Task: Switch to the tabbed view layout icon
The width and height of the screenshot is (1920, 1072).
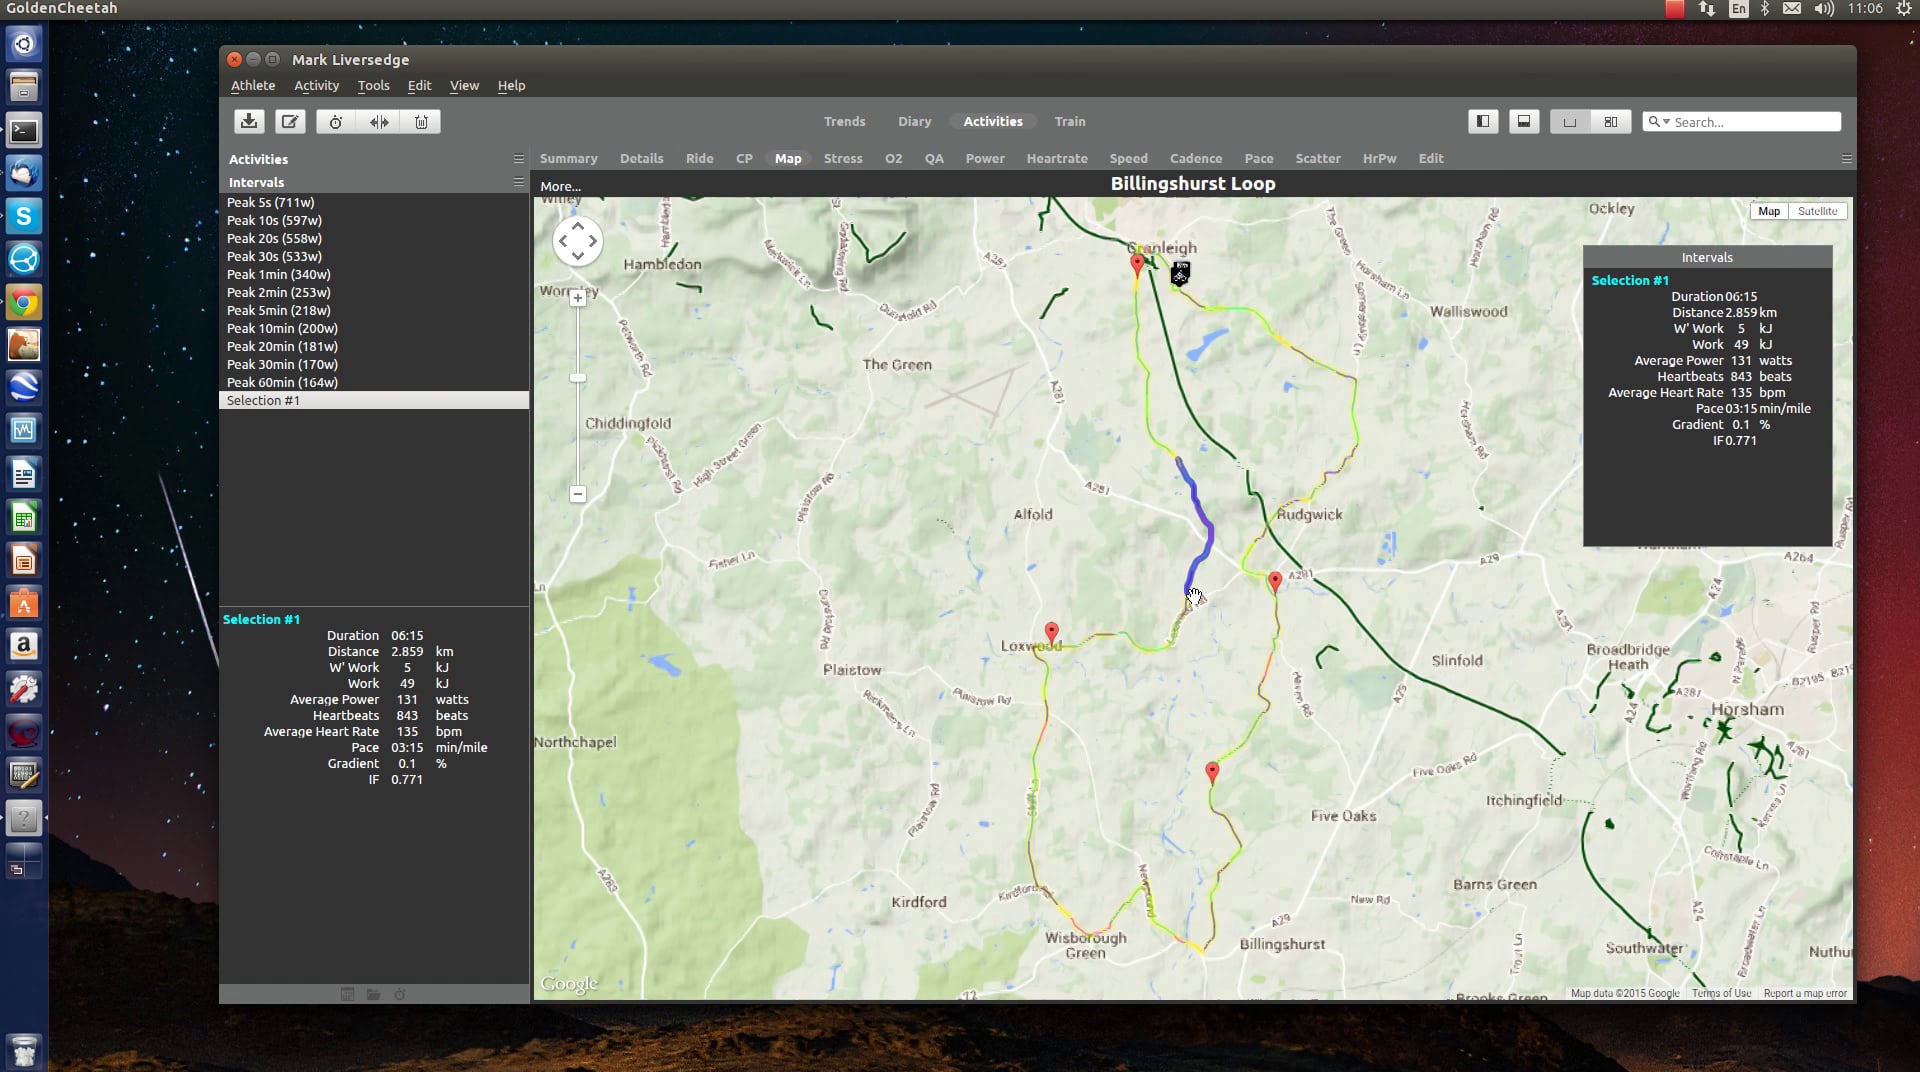Action: [x=1570, y=121]
